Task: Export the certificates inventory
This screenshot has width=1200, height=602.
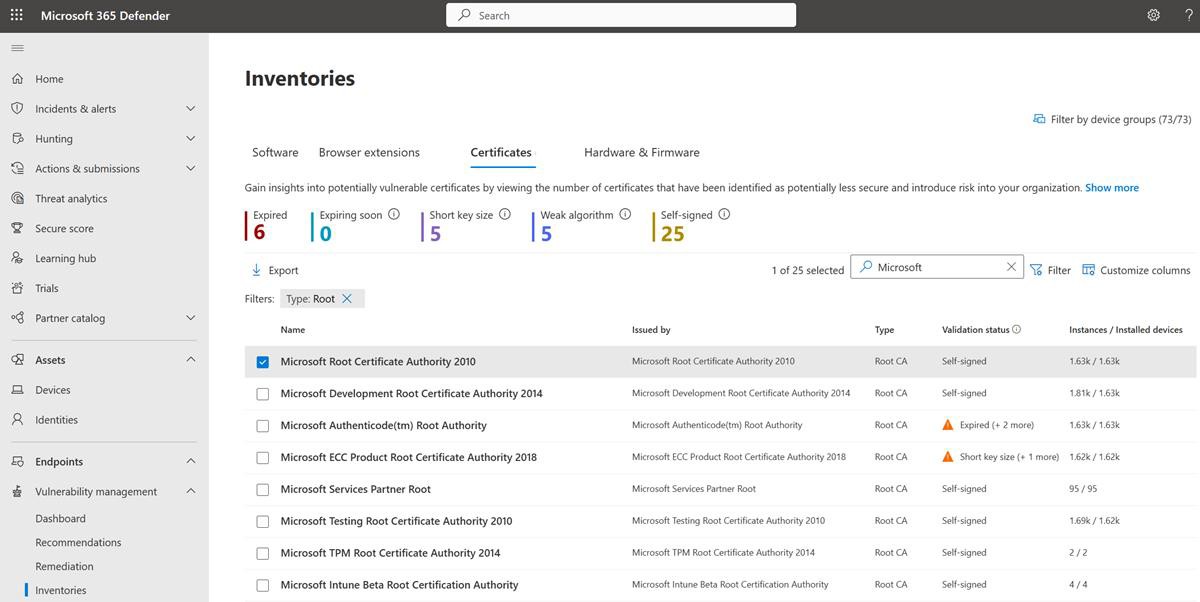Action: pos(273,269)
